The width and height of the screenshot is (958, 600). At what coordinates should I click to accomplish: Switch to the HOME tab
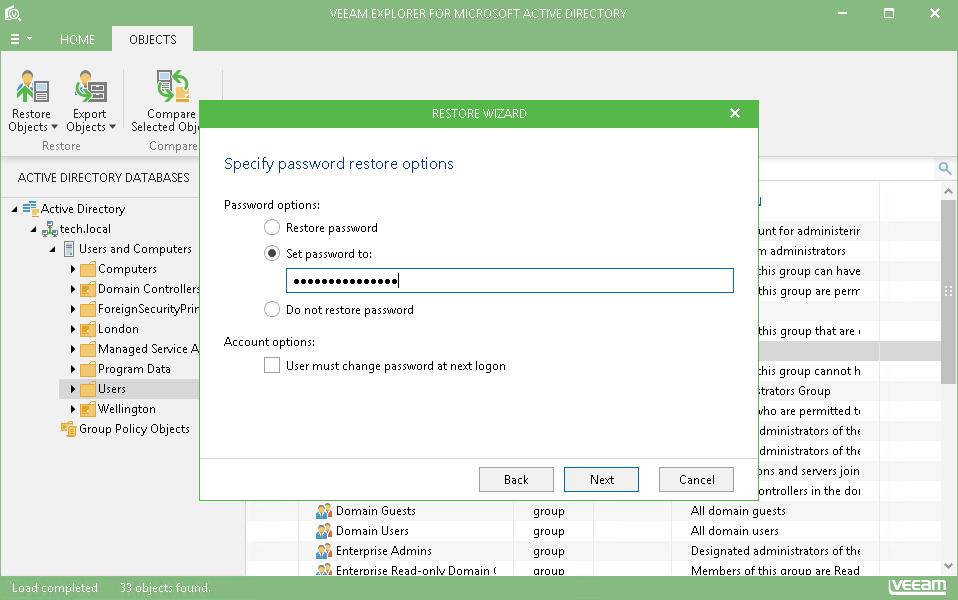tap(77, 40)
